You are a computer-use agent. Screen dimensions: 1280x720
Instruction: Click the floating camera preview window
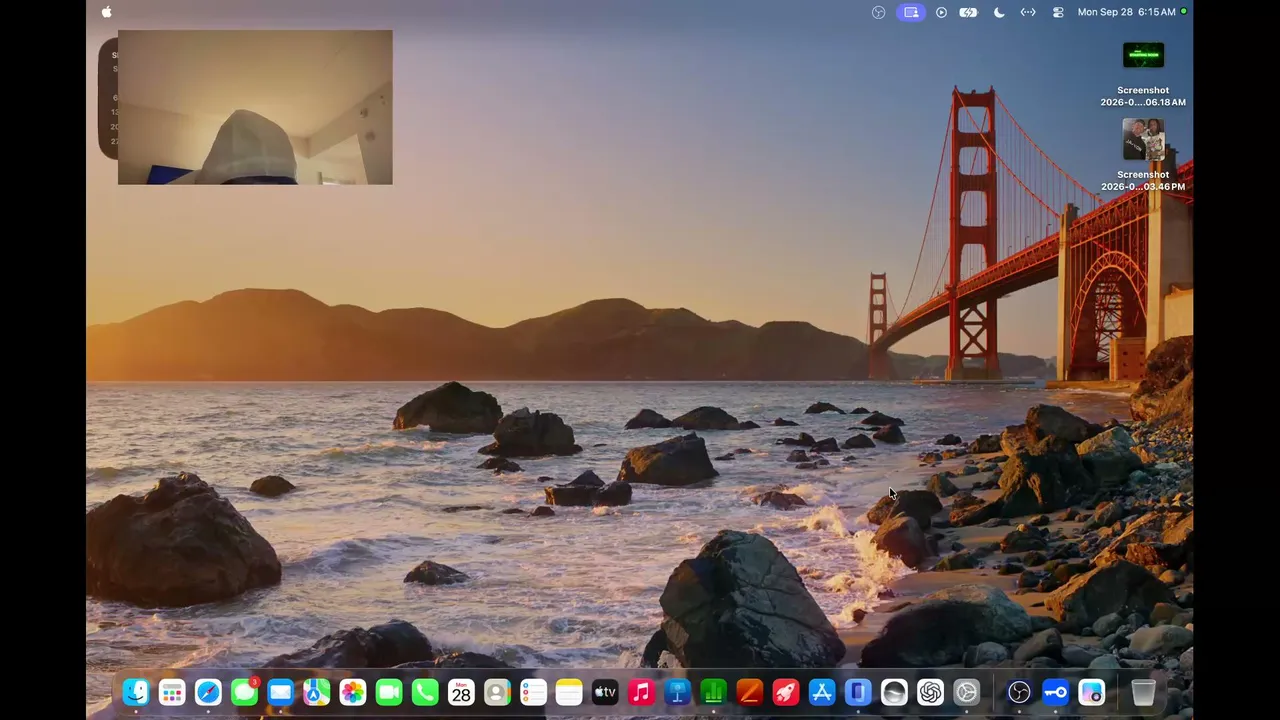click(255, 107)
